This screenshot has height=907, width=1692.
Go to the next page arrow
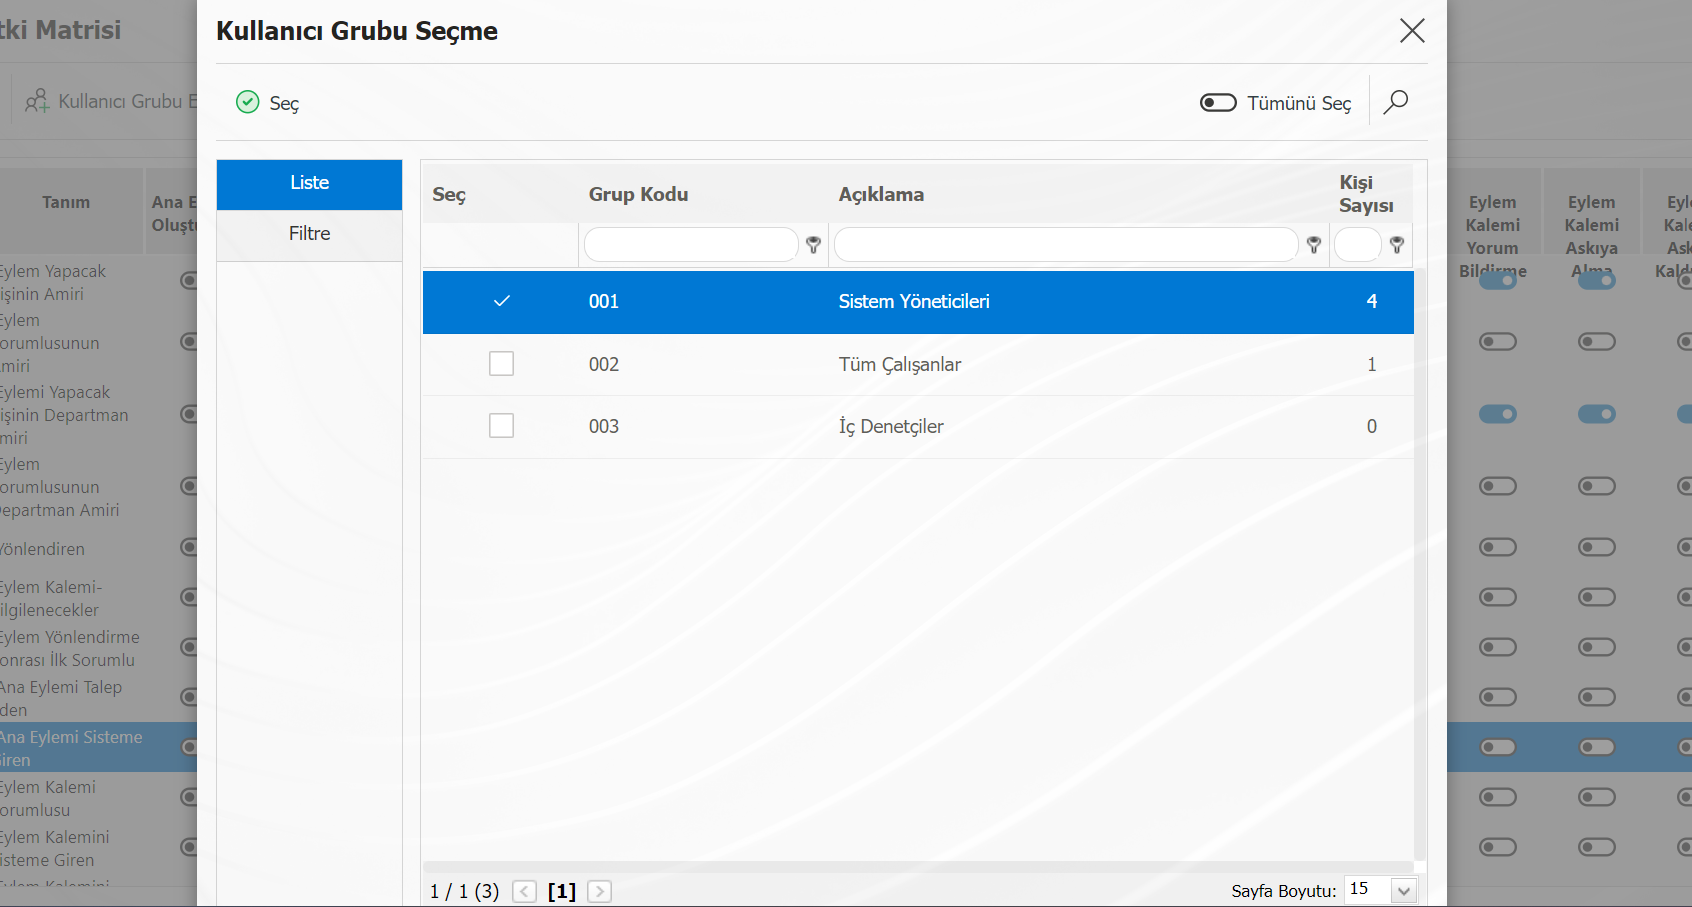click(599, 892)
